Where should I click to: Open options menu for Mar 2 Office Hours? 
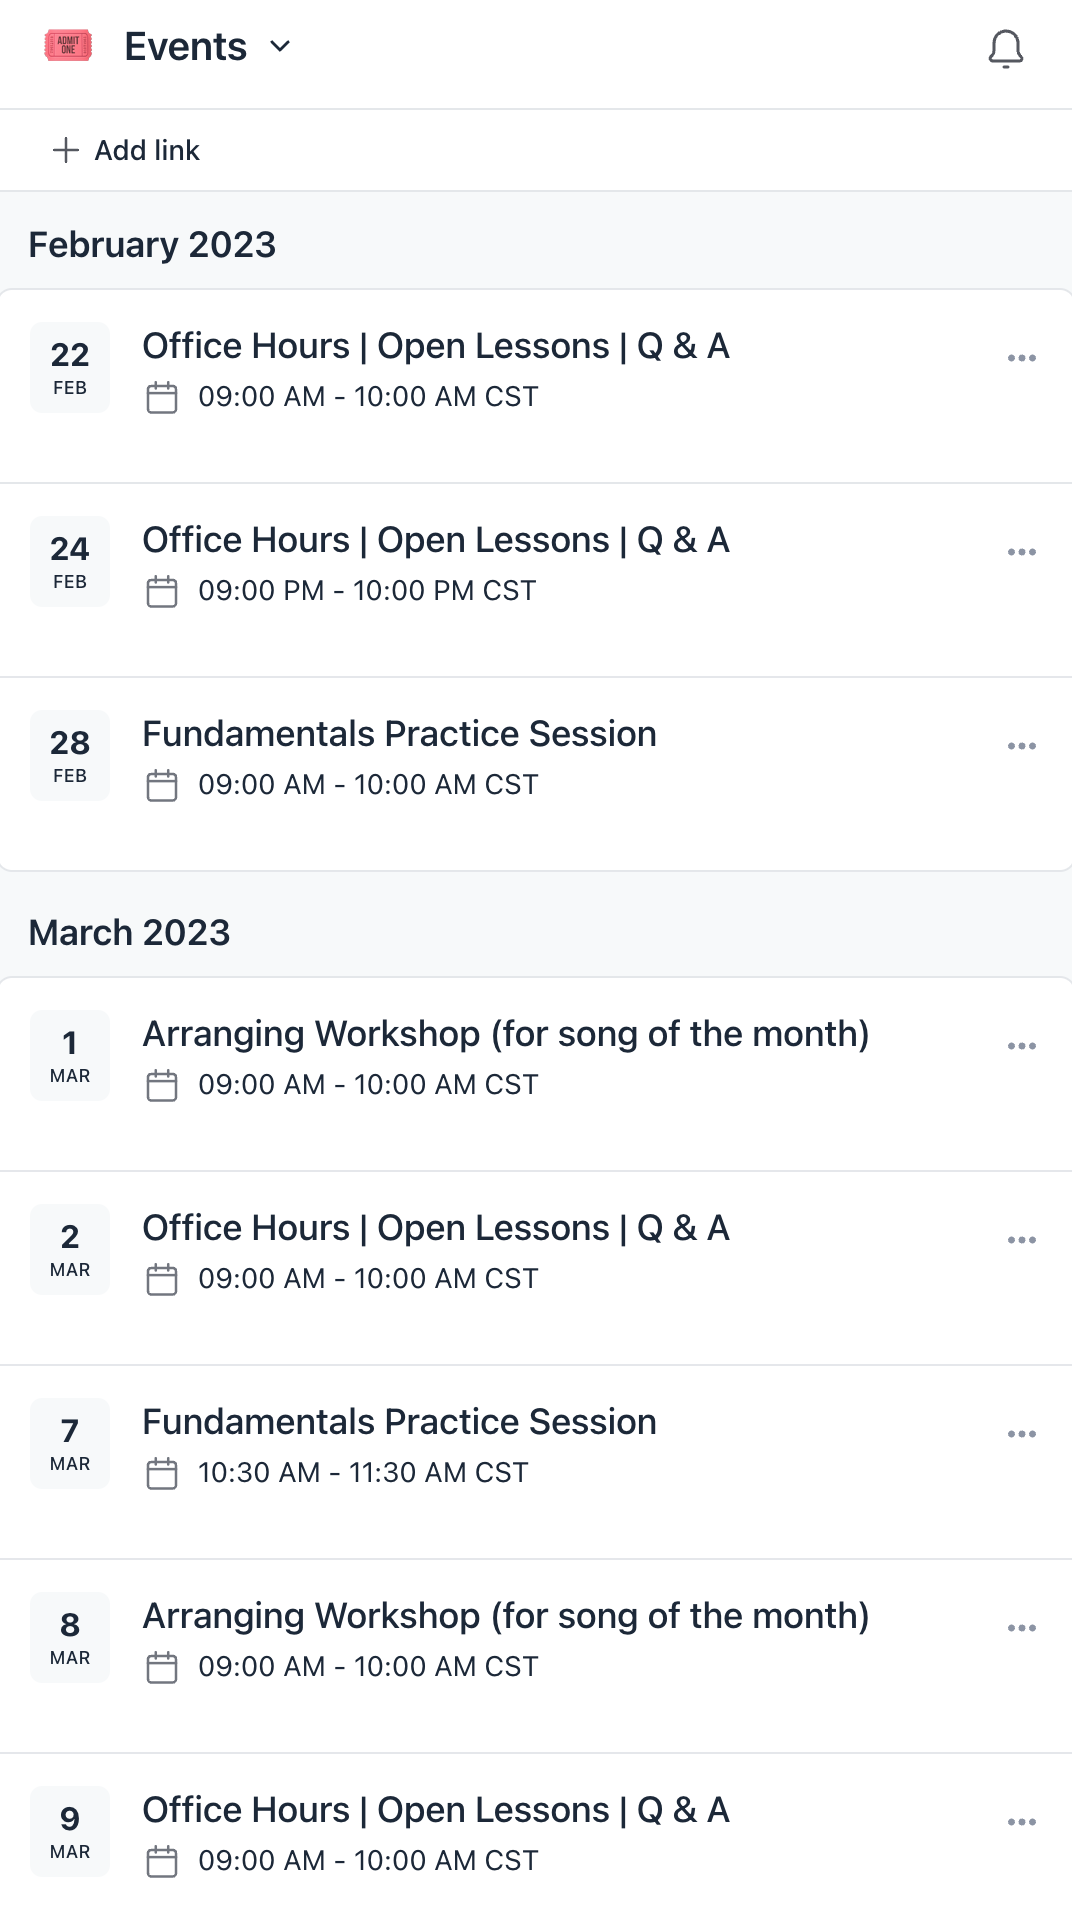click(1021, 1240)
